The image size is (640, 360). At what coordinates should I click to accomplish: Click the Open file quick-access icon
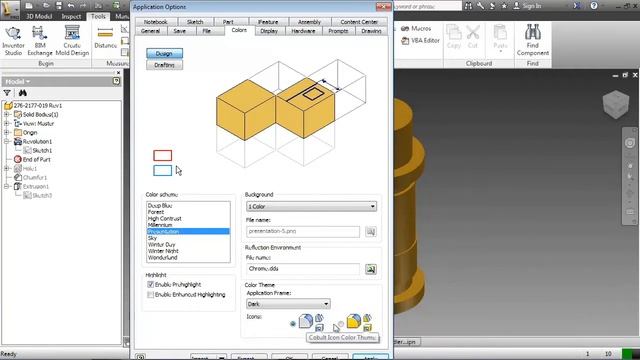(45, 6)
